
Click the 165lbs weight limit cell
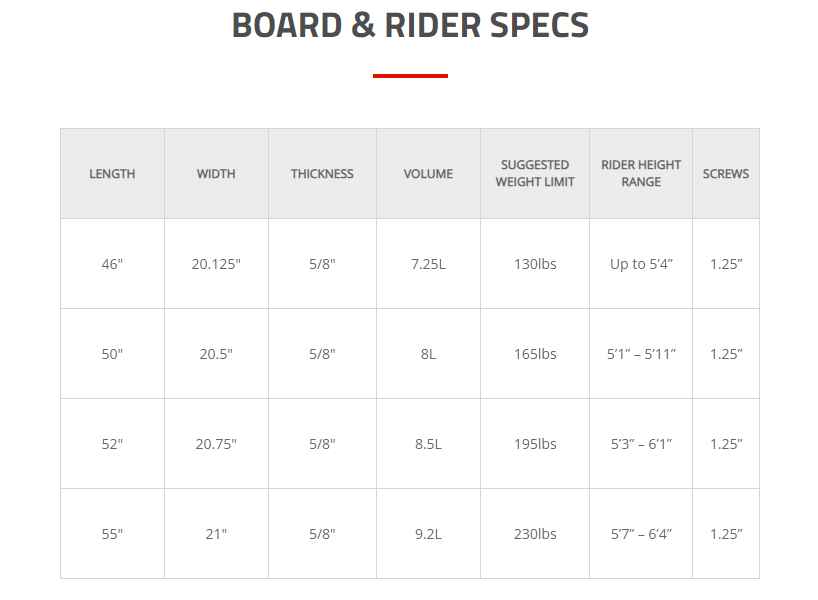[x=535, y=354]
